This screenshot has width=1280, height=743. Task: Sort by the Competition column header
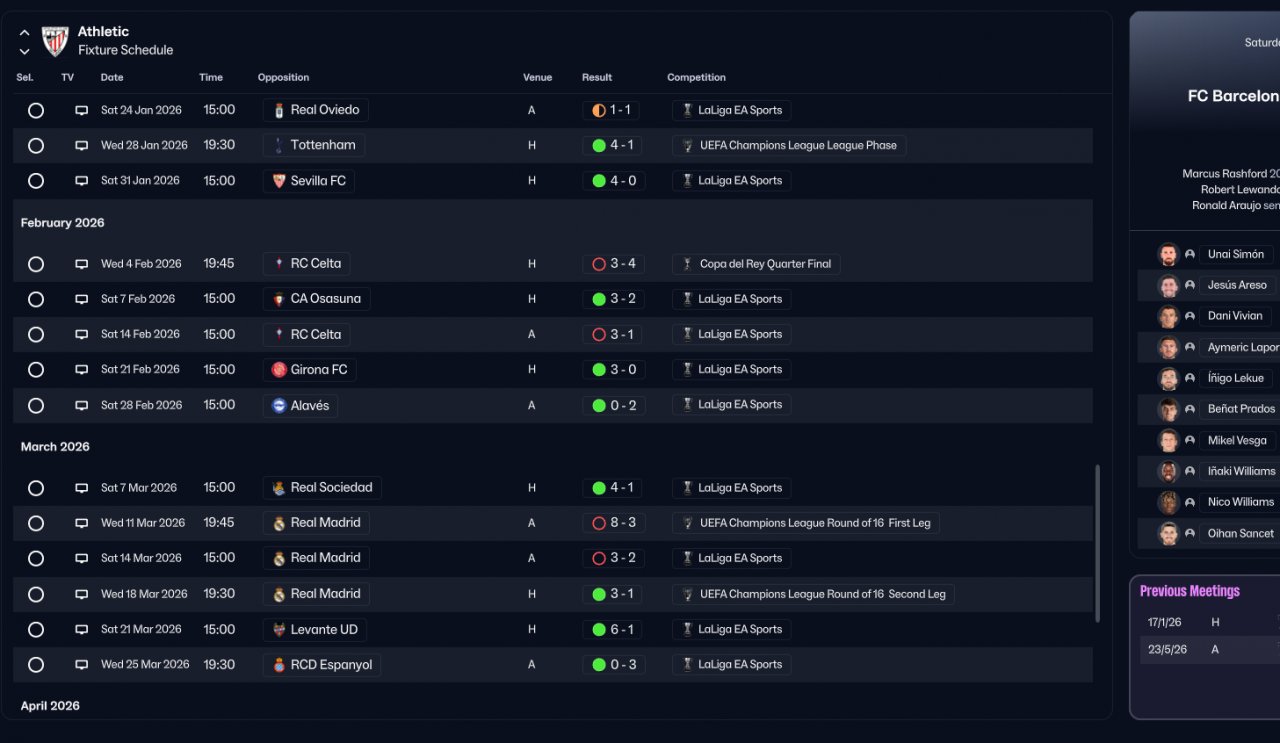click(x=696, y=78)
